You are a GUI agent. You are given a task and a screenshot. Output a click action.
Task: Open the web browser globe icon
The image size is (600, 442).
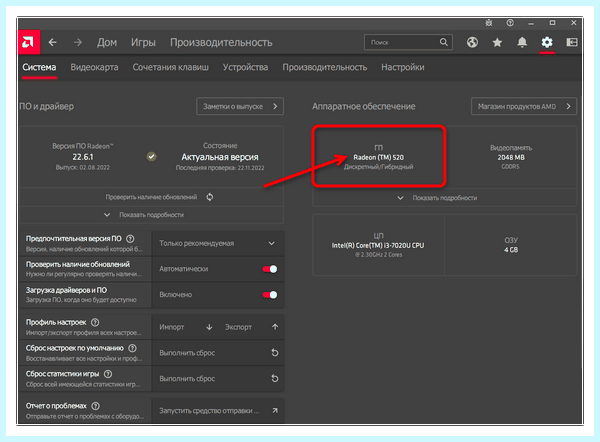pos(472,42)
